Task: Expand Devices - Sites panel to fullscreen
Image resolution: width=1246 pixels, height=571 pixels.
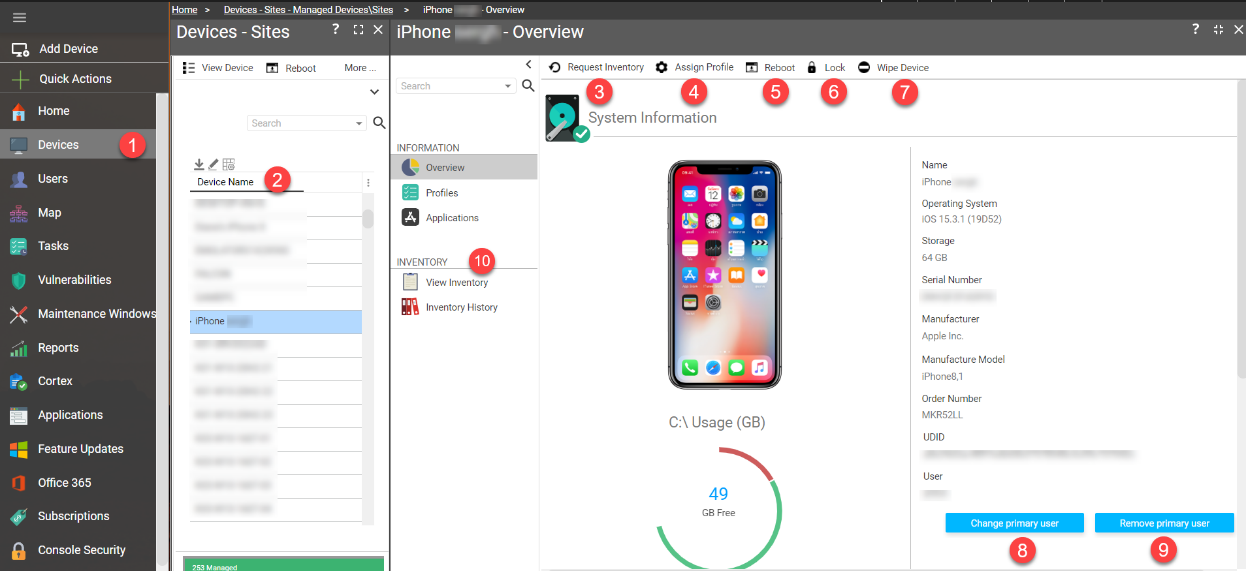Action: 358,30
